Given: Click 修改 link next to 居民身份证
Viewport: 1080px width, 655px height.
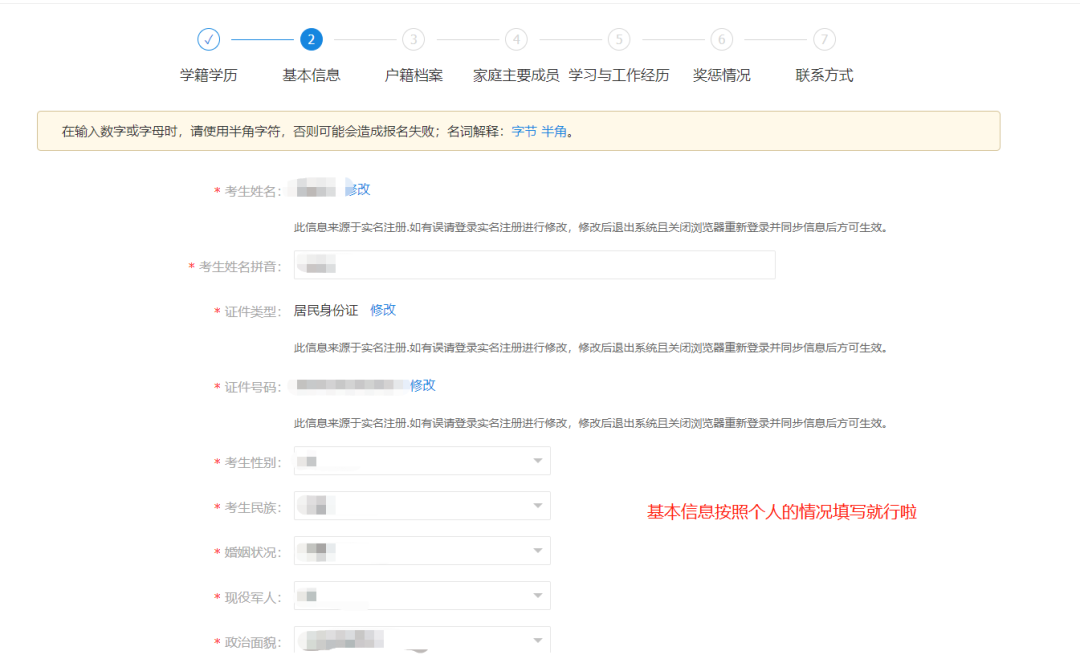Looking at the screenshot, I should pos(383,310).
